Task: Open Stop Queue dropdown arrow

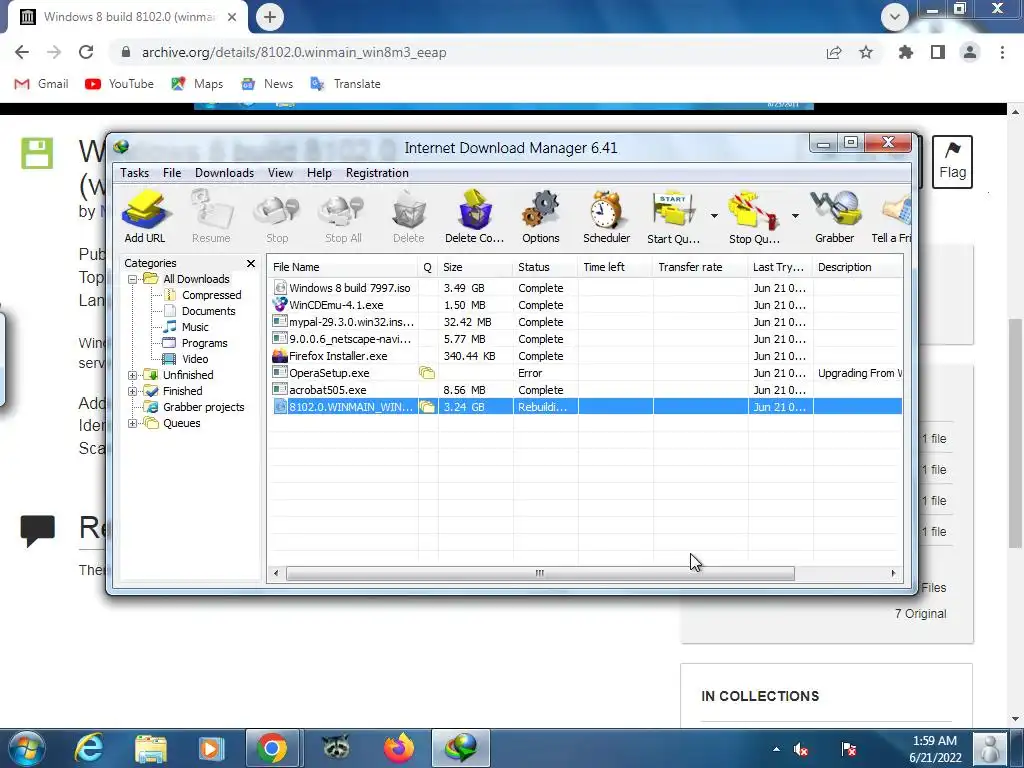Action: click(795, 216)
